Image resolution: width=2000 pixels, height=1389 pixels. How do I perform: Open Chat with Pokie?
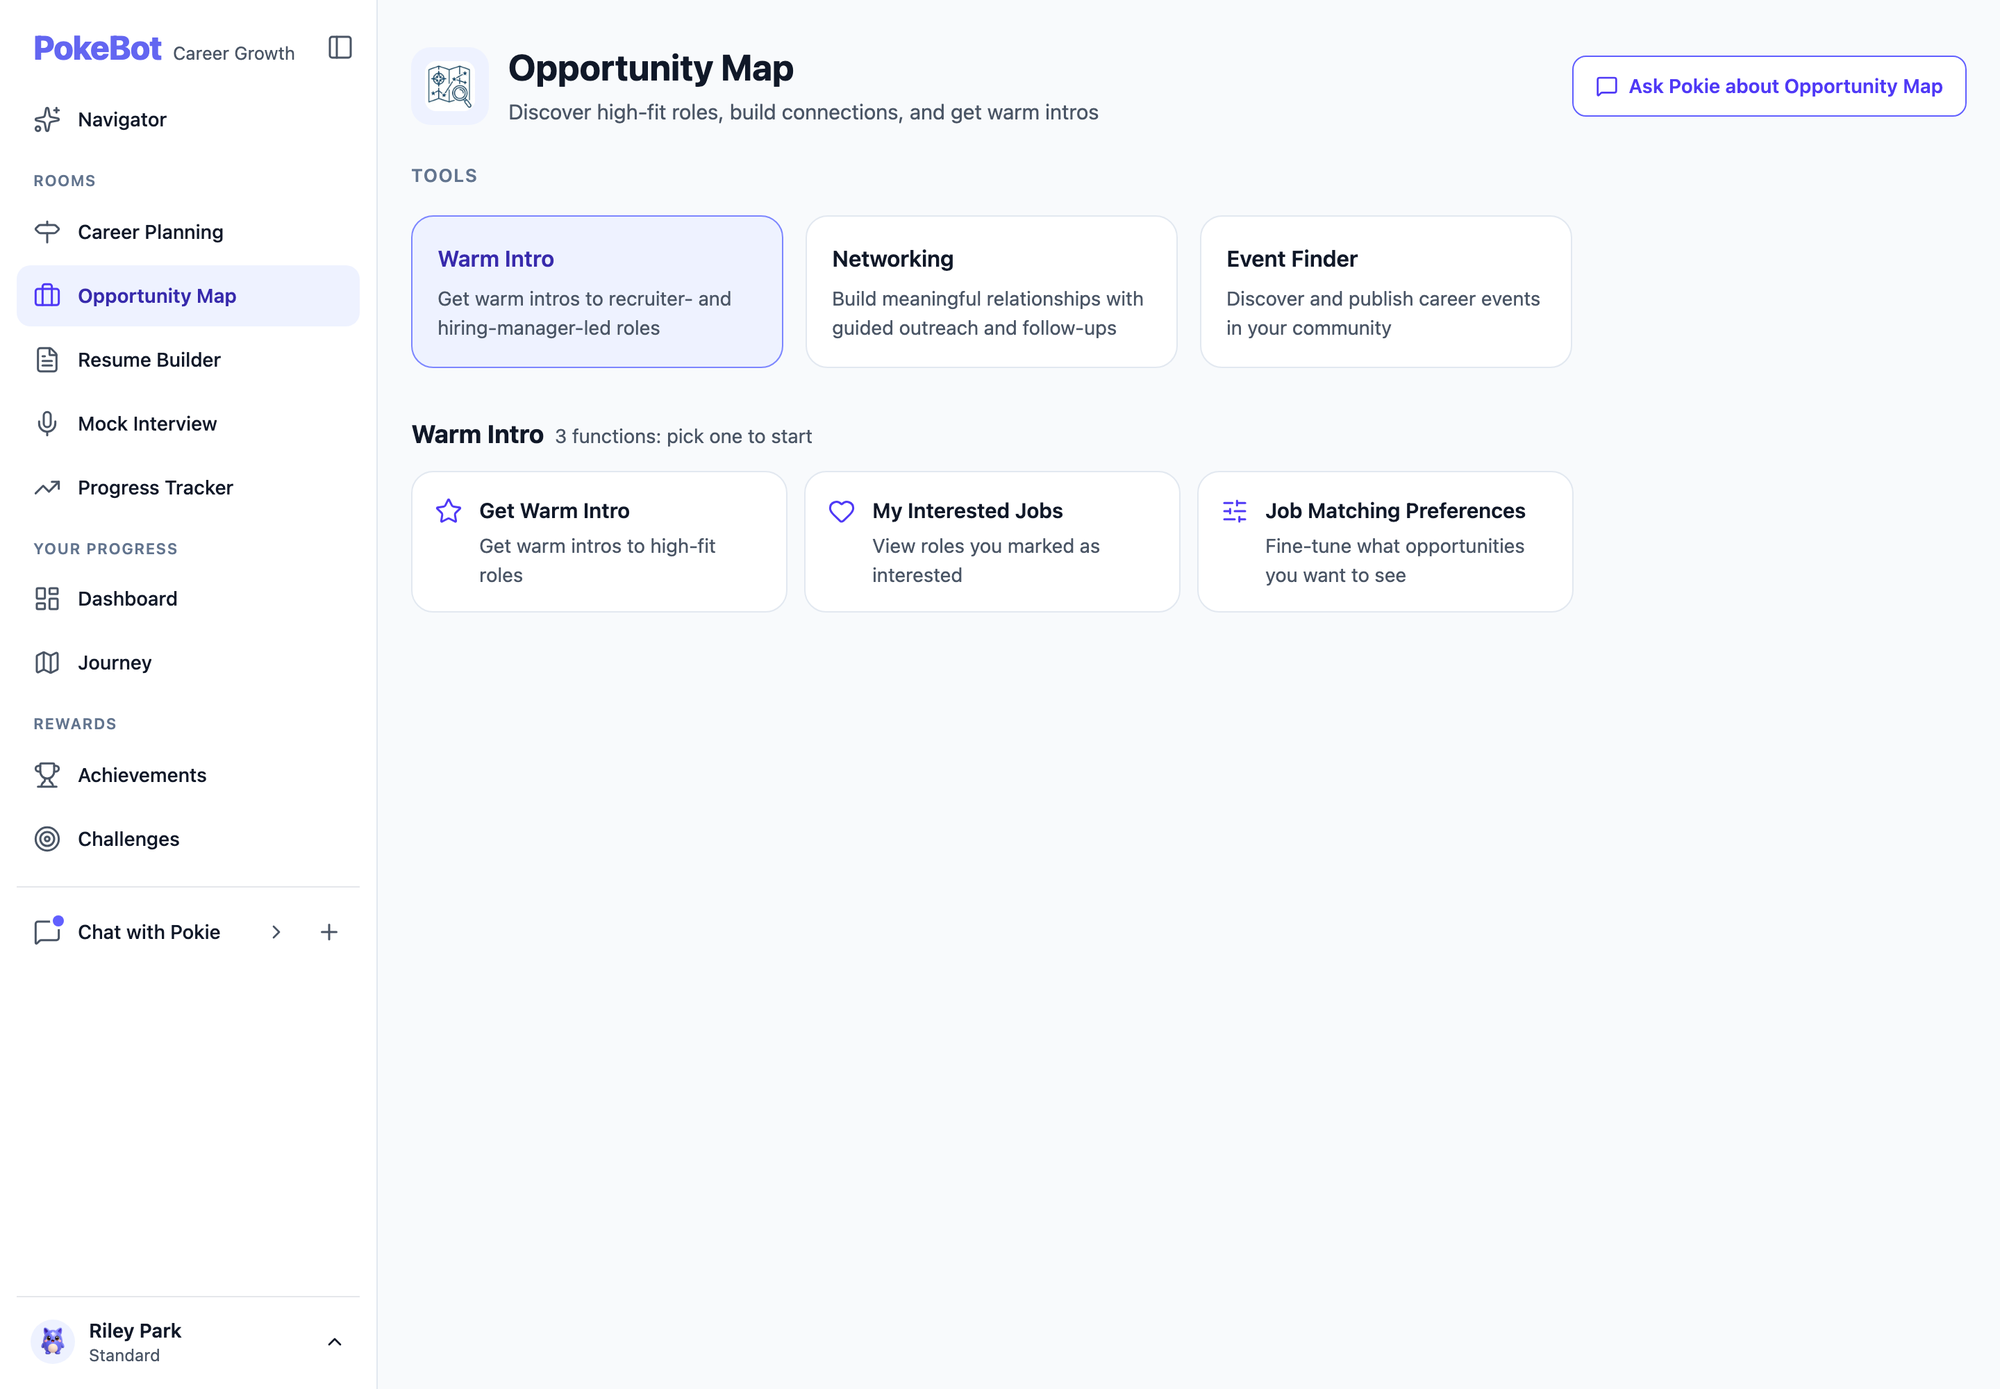coord(149,932)
